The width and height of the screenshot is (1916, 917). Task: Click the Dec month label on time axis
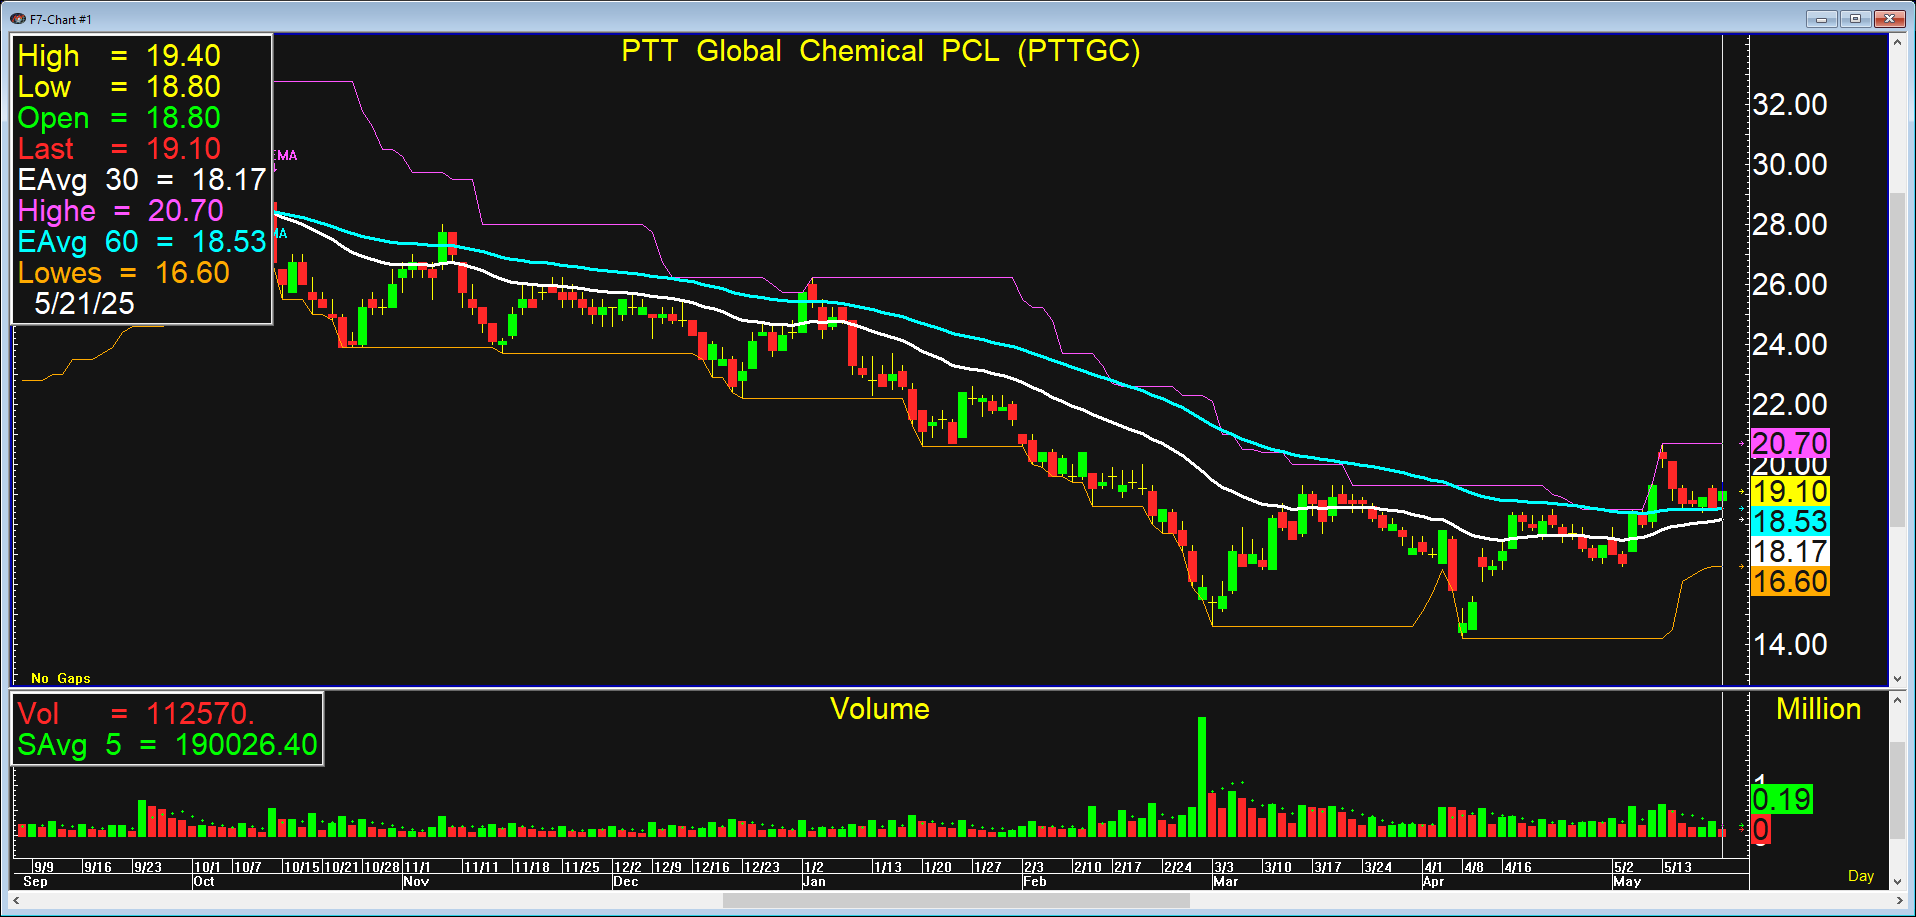[x=626, y=881]
